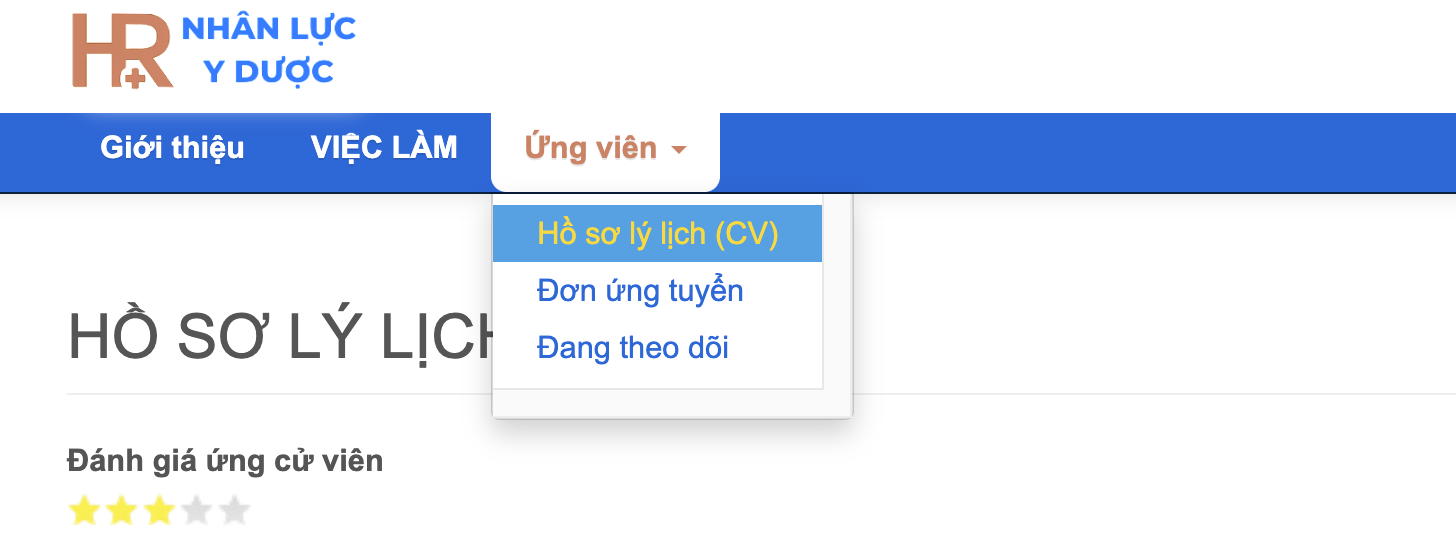Set rating to two stars
The width and height of the screenshot is (1456, 546).
click(x=122, y=512)
